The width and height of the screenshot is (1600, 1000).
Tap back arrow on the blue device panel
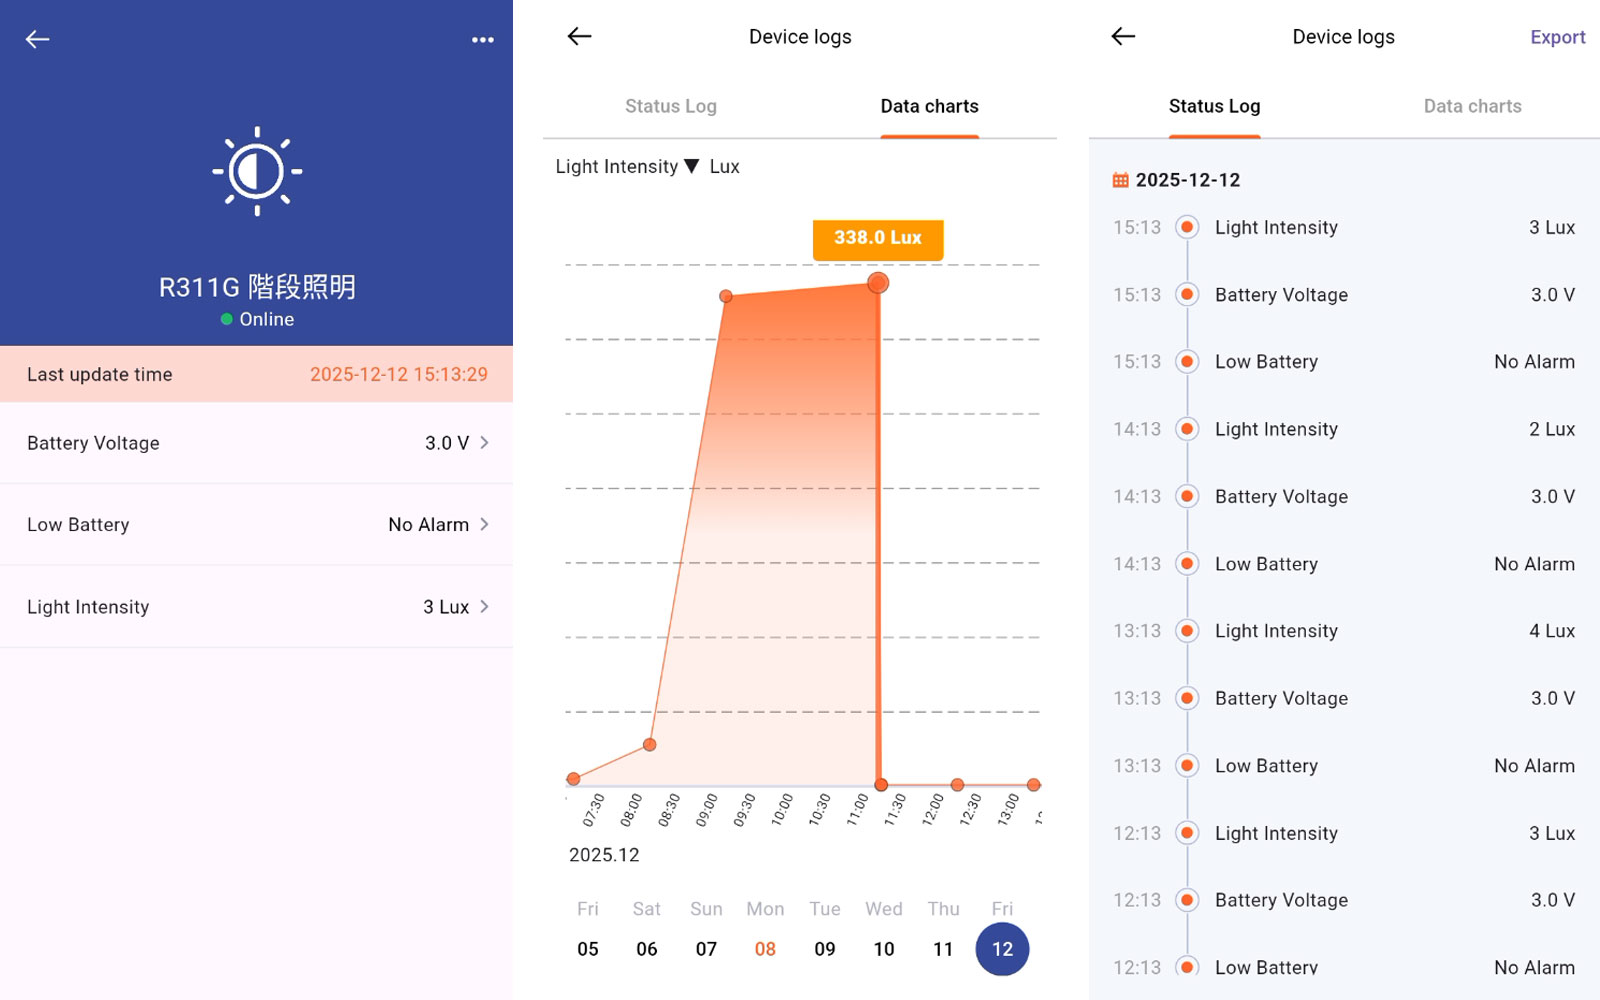(38, 40)
